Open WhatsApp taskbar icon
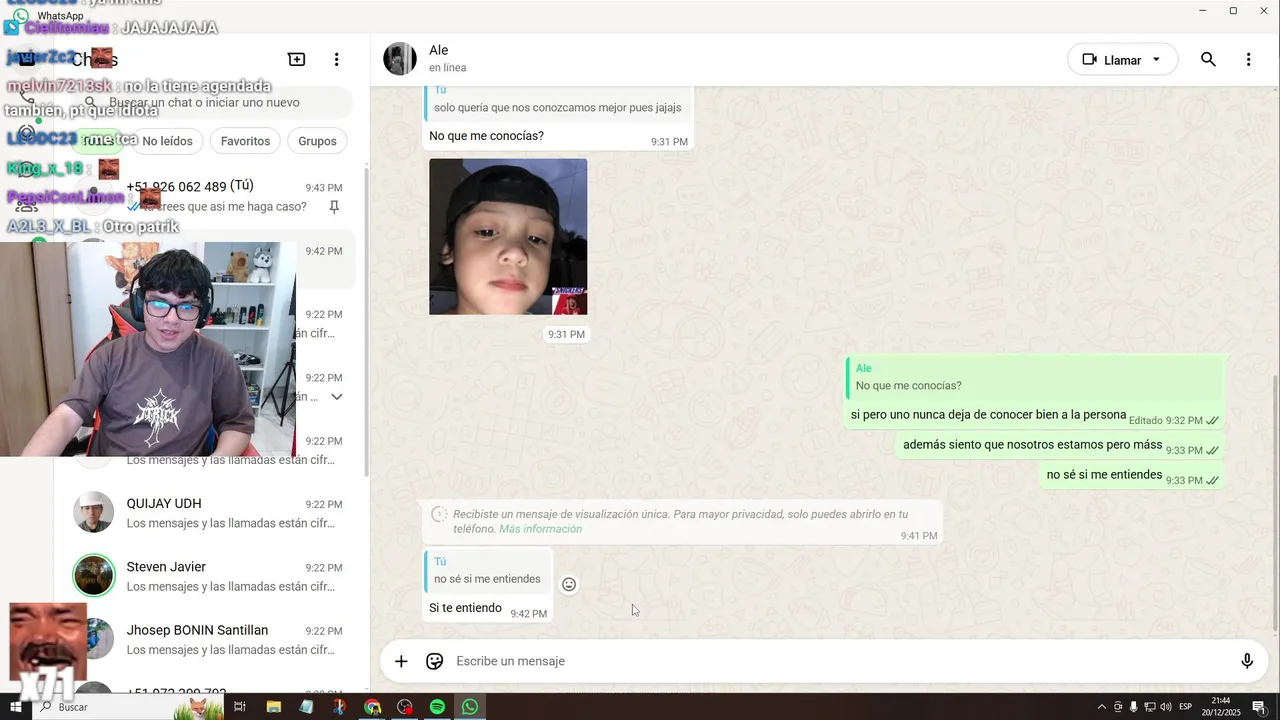 [470, 707]
